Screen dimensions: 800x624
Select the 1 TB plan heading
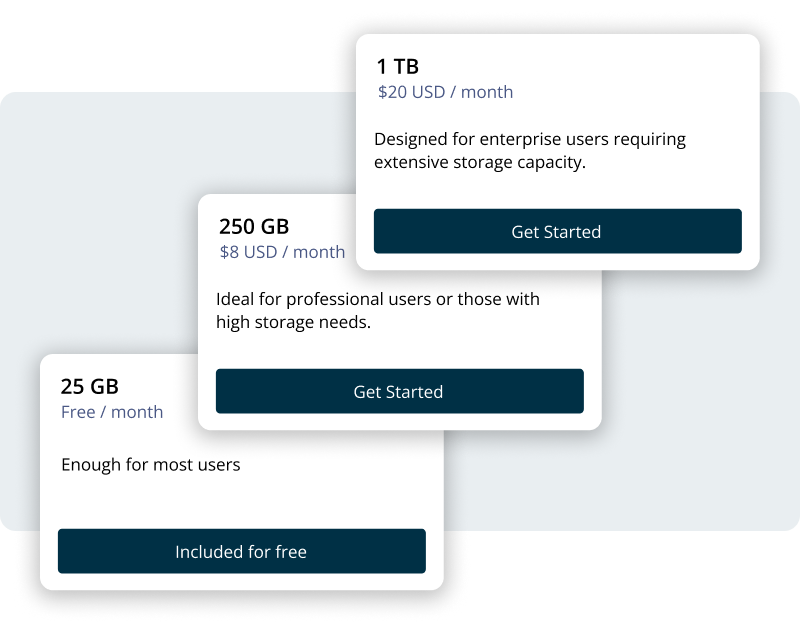coord(397,67)
